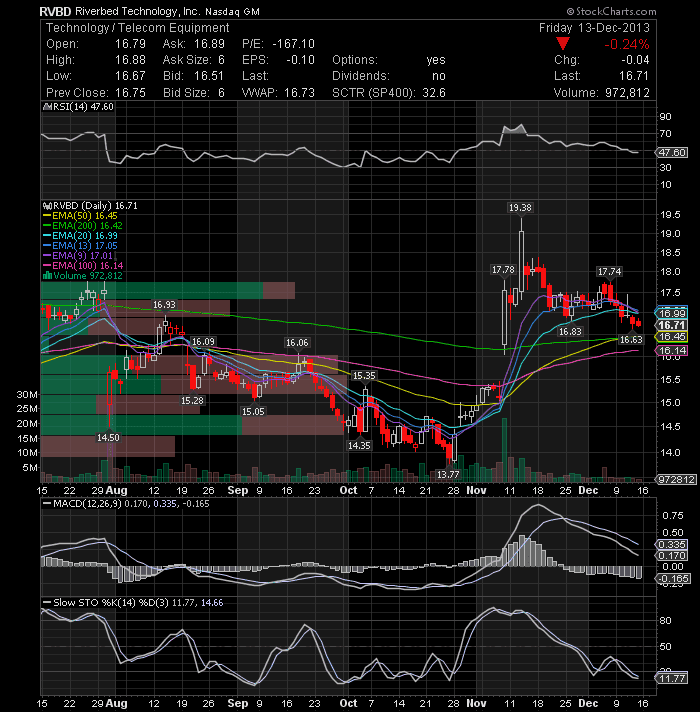
Task: Click the MACD histogram -0.165 axis tag
Action: [673, 578]
